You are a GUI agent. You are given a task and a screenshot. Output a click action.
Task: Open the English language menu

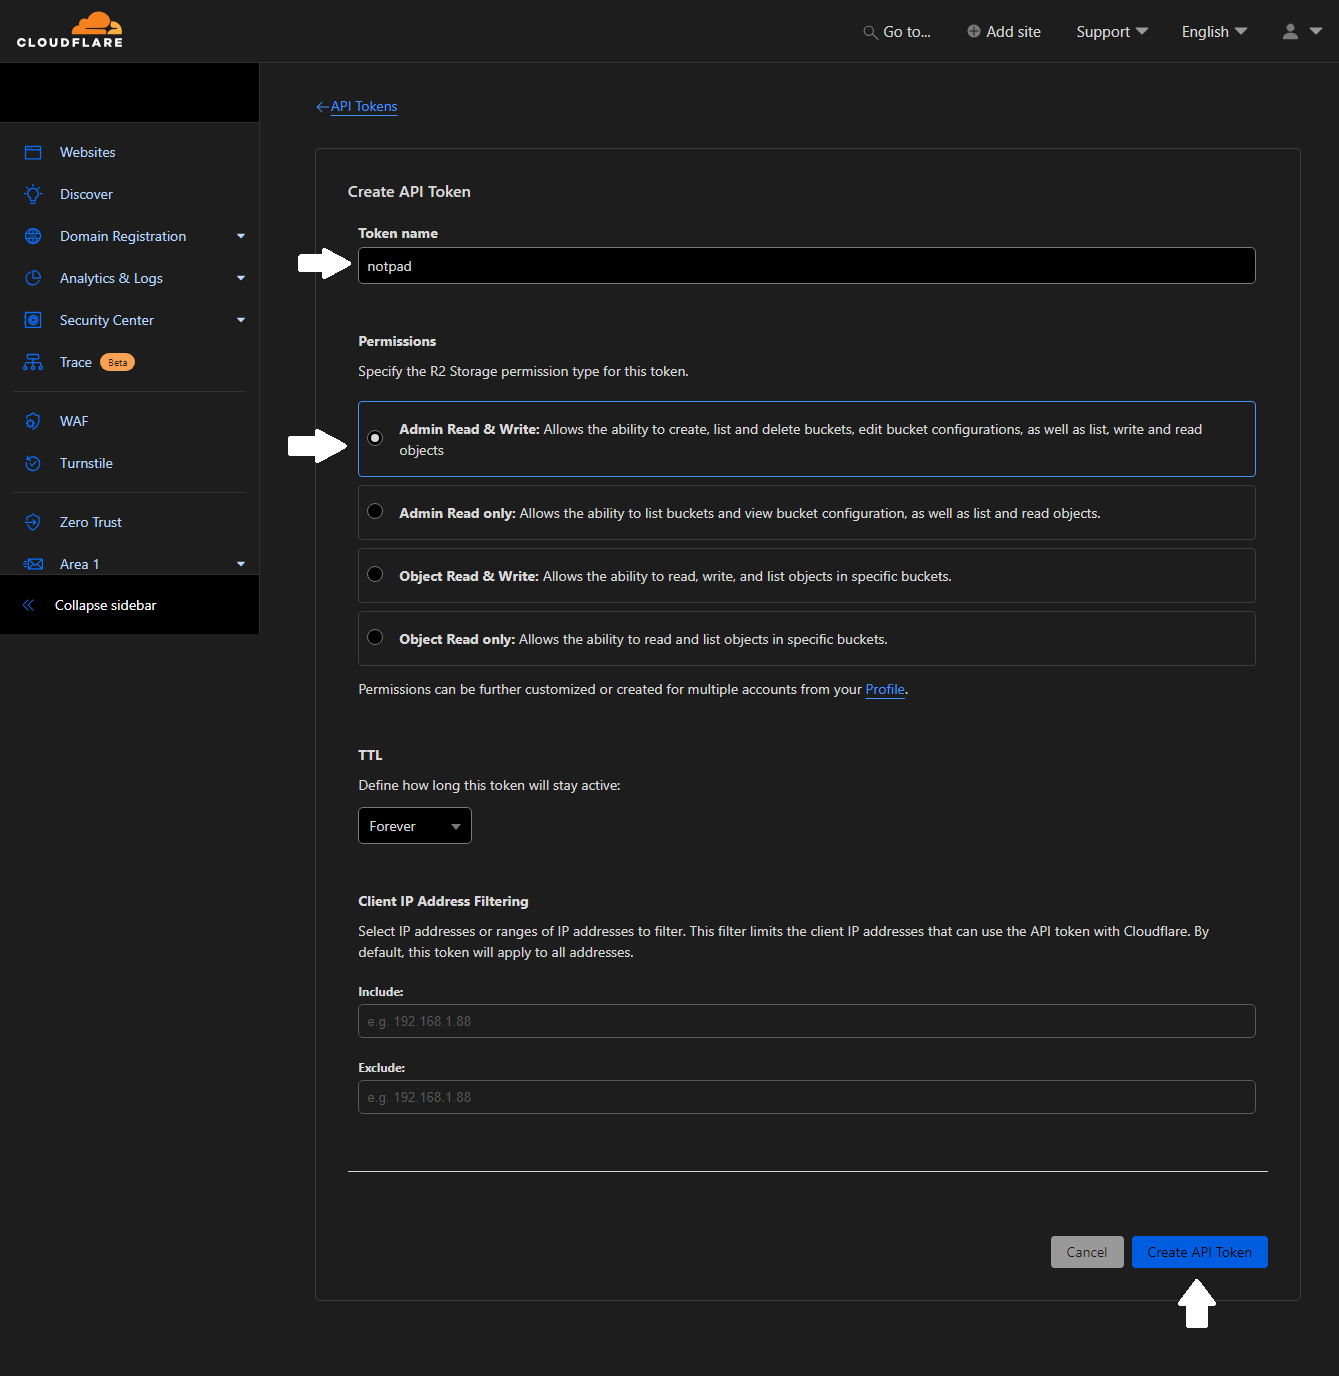pos(1213,31)
